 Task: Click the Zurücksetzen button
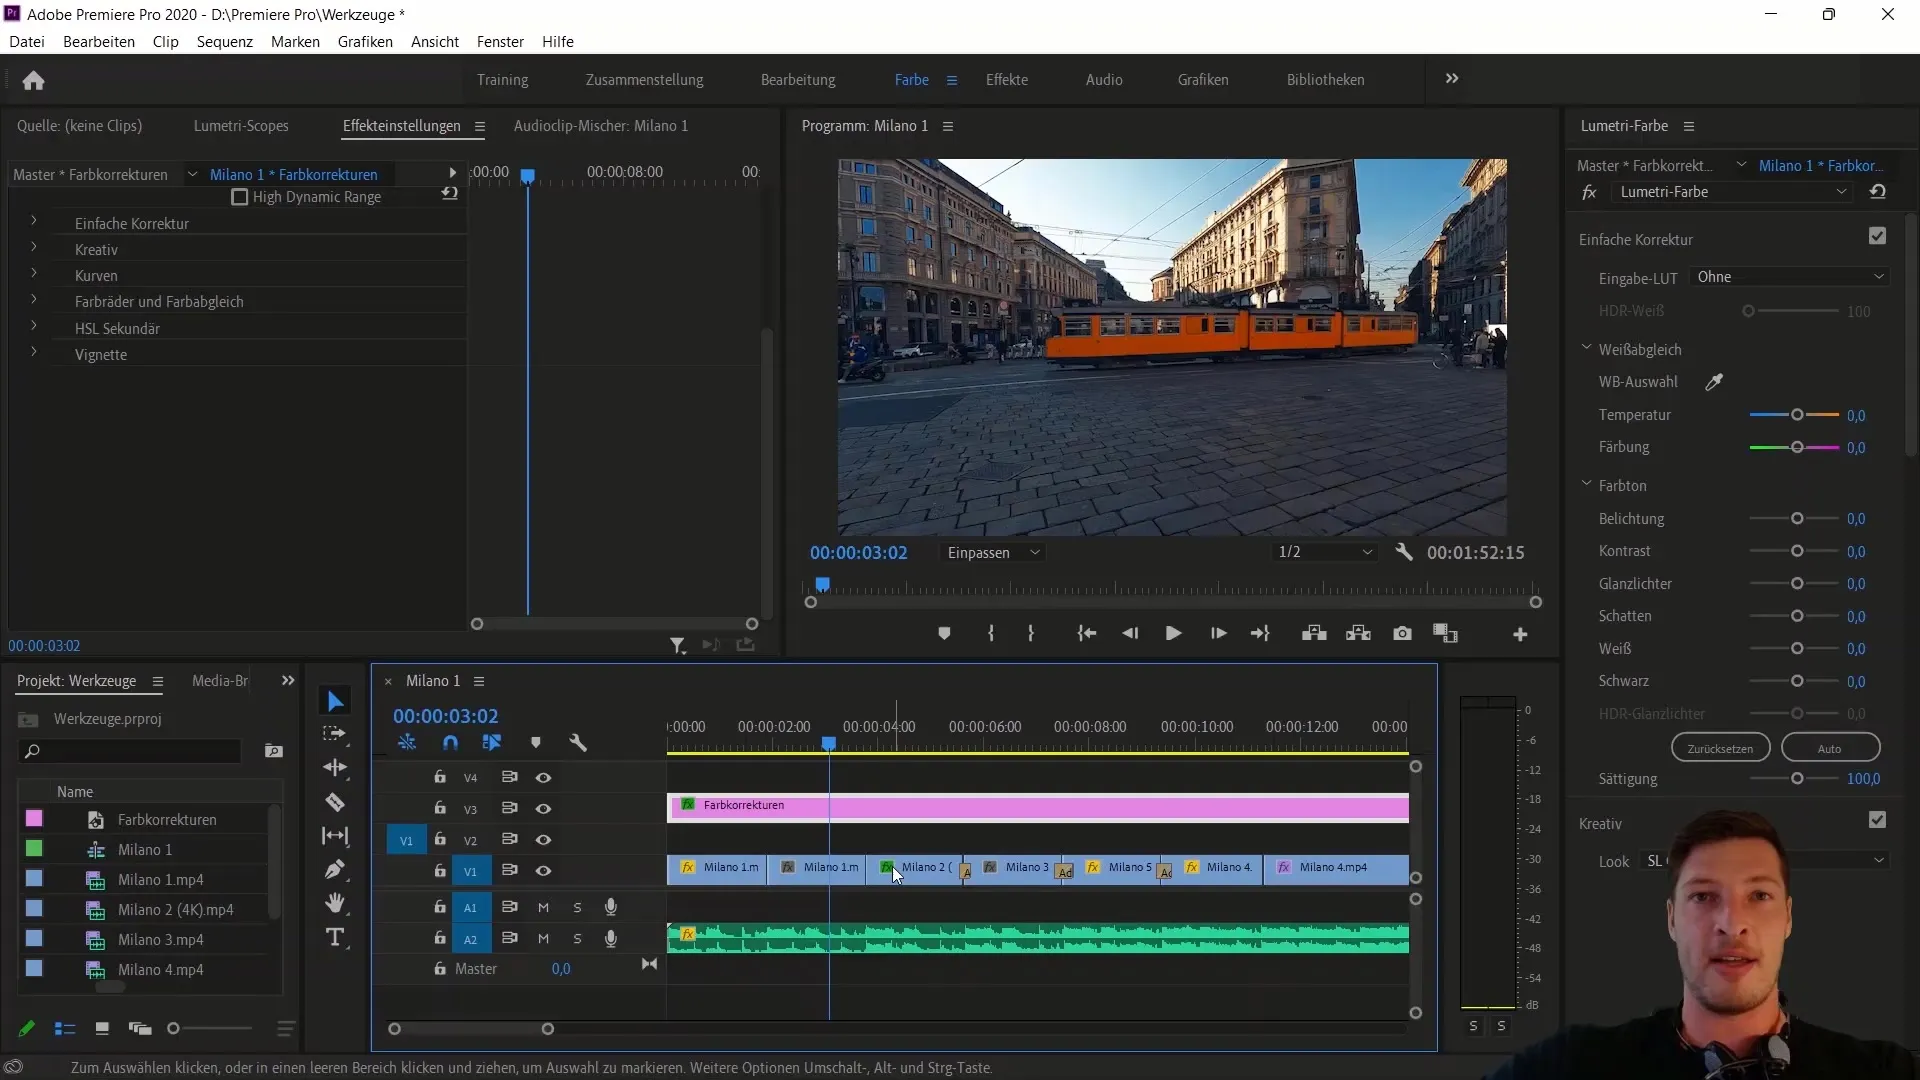click(x=1720, y=748)
